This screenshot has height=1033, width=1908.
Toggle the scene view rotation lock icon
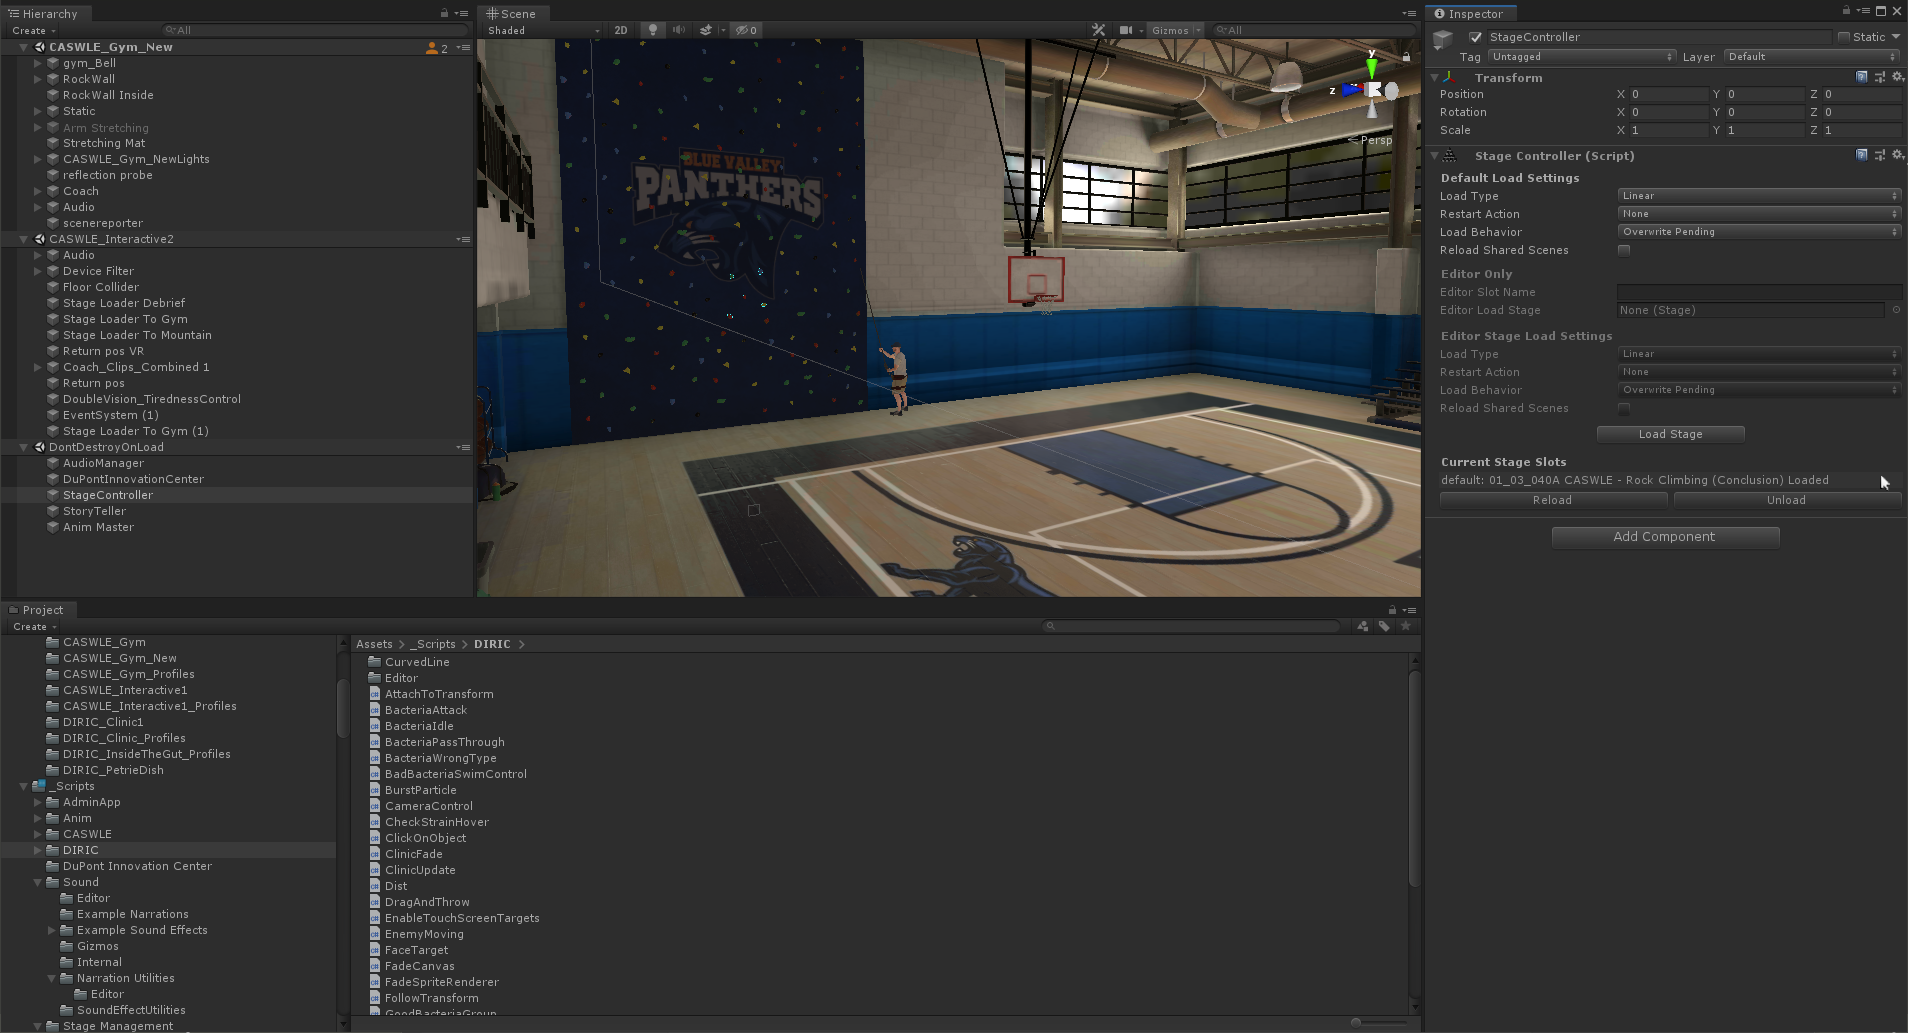point(1406,56)
